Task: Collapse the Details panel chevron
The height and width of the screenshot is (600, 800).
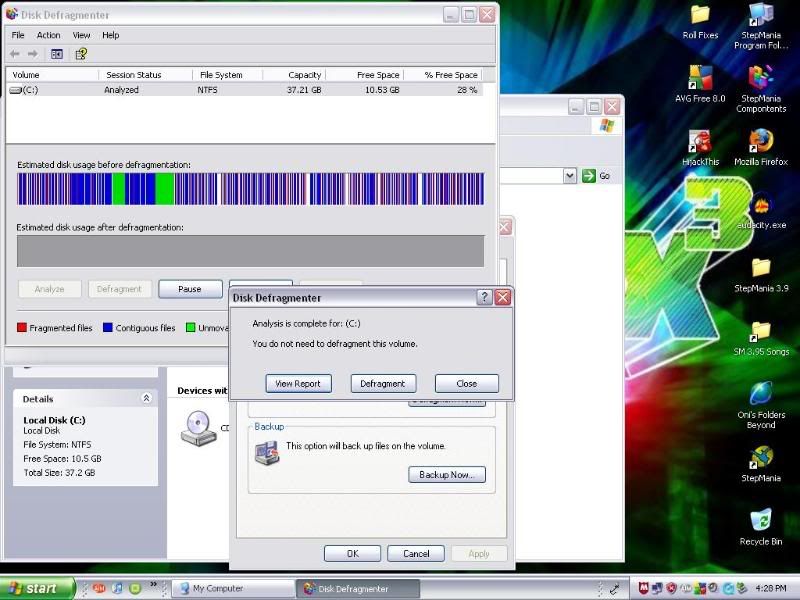Action: (146, 398)
